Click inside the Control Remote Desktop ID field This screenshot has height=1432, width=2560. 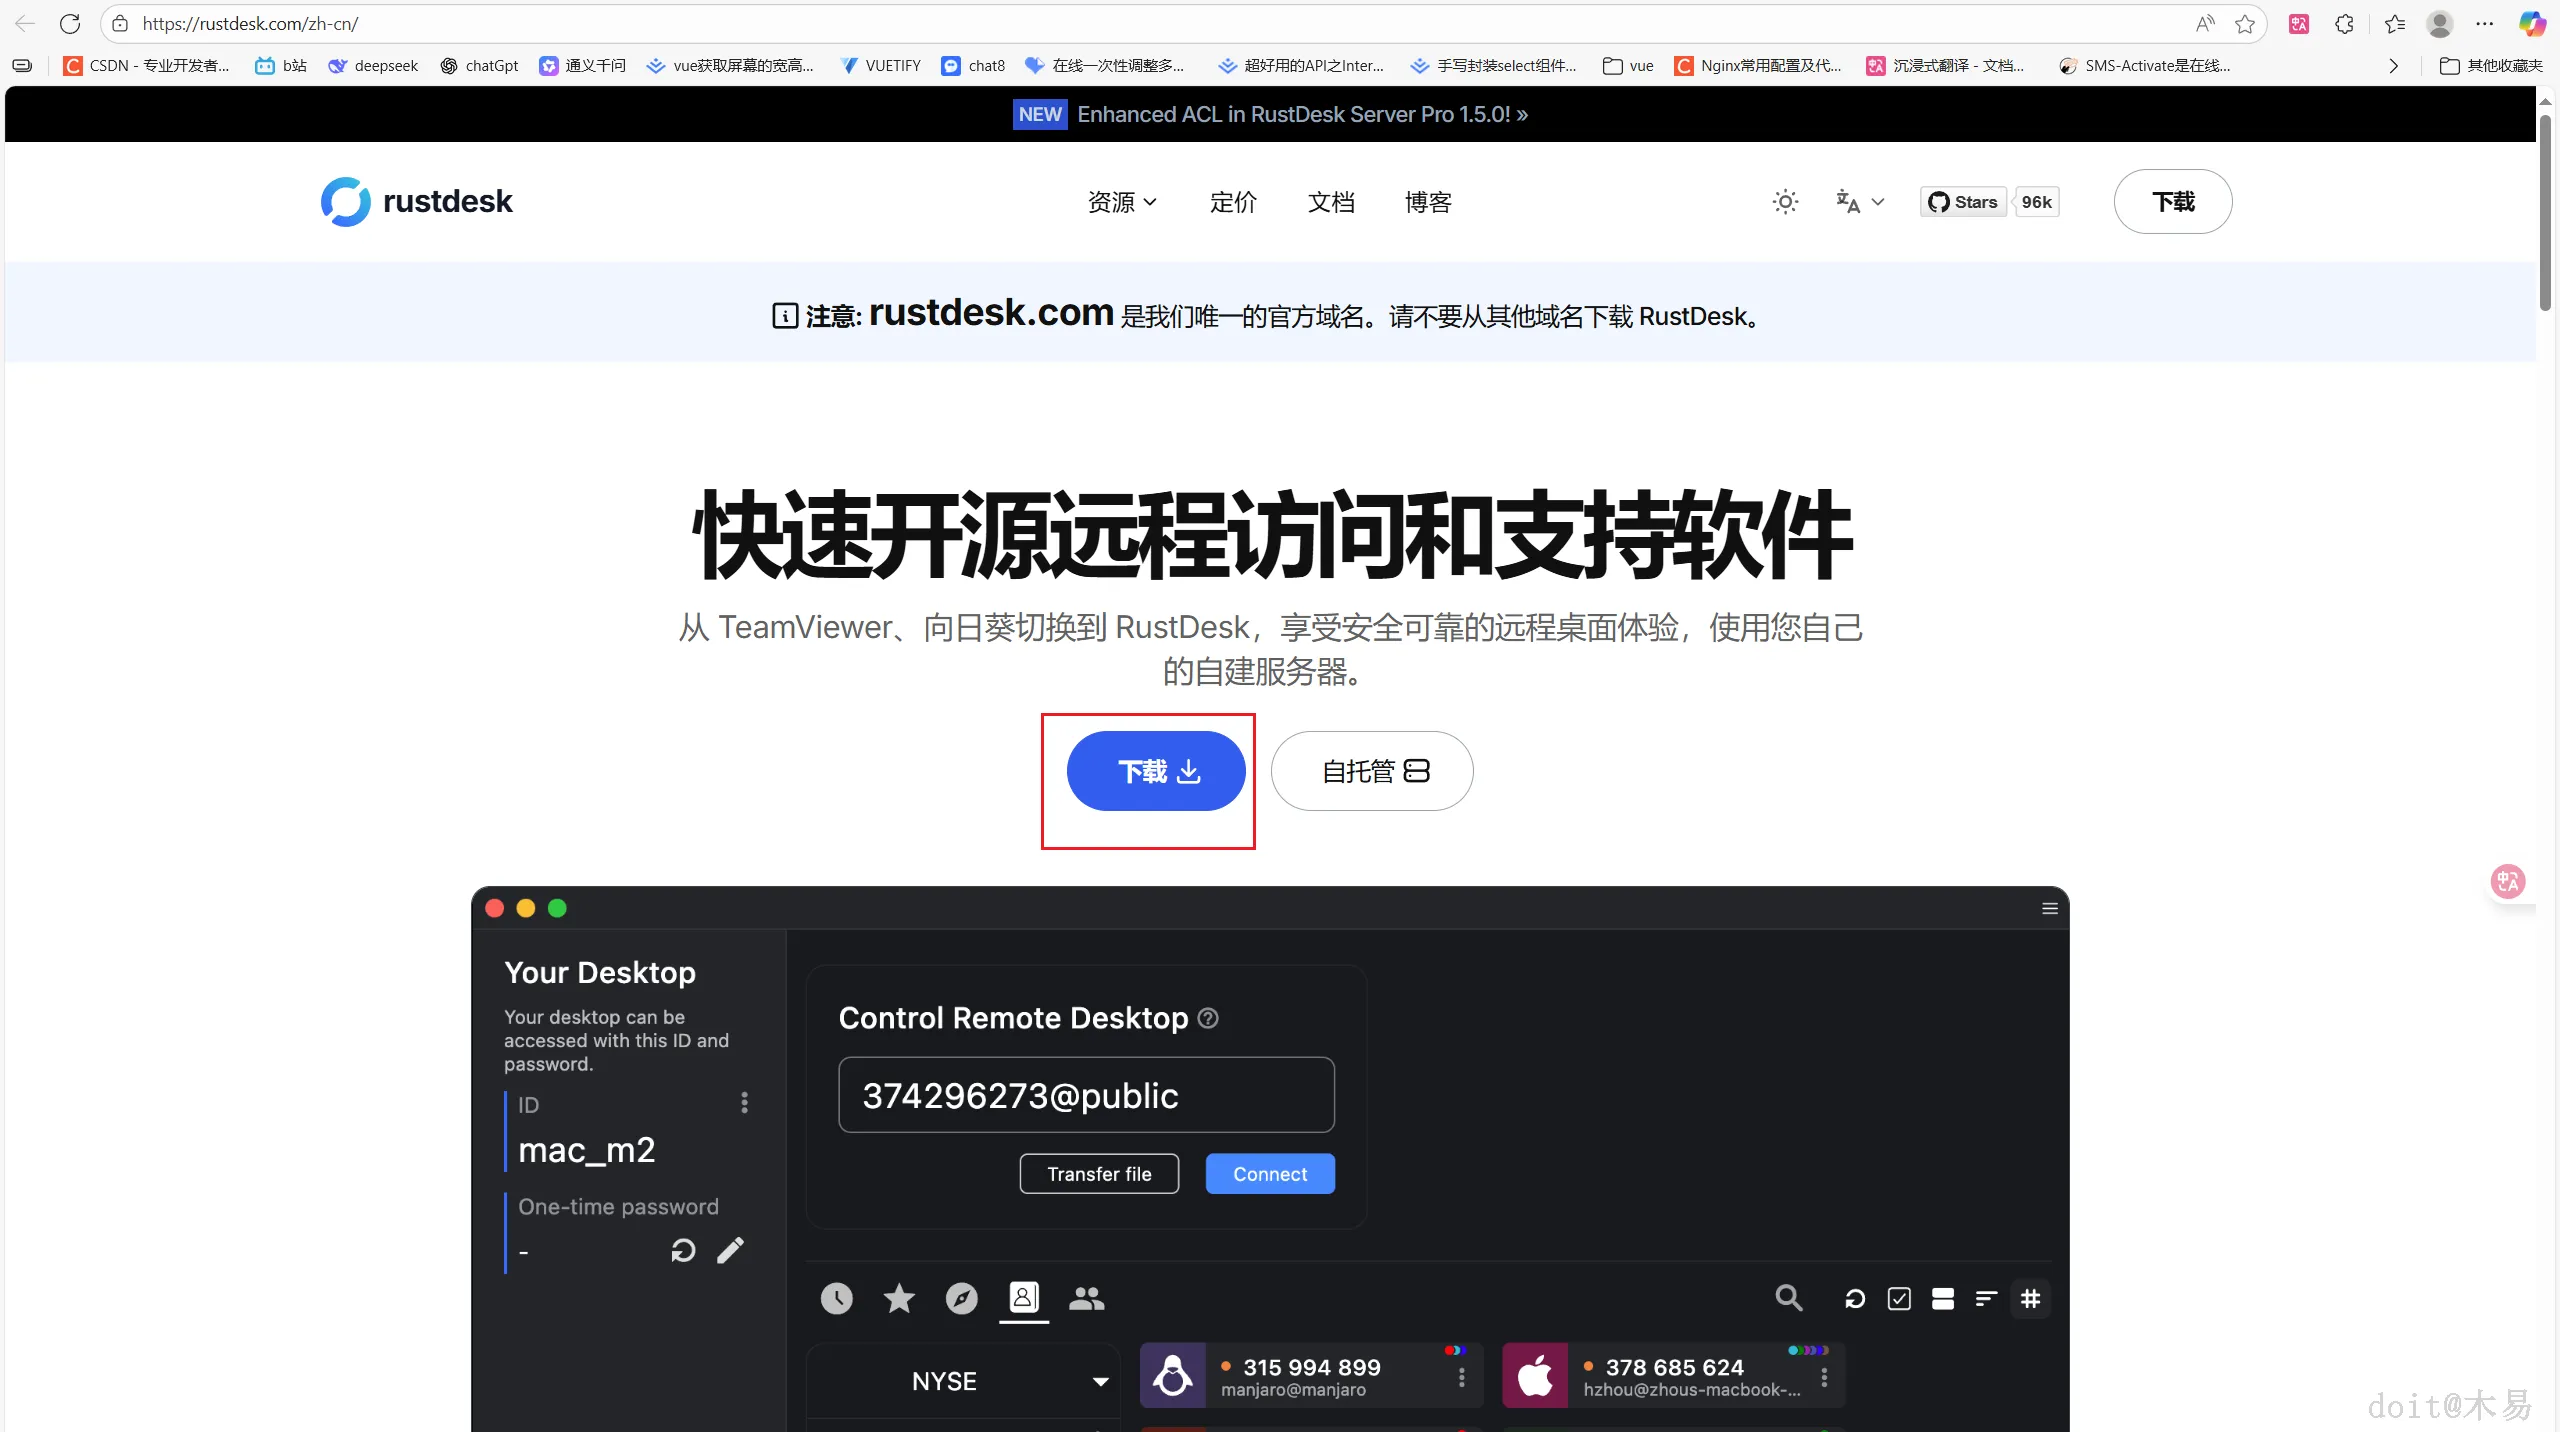pyautogui.click(x=1085, y=1095)
